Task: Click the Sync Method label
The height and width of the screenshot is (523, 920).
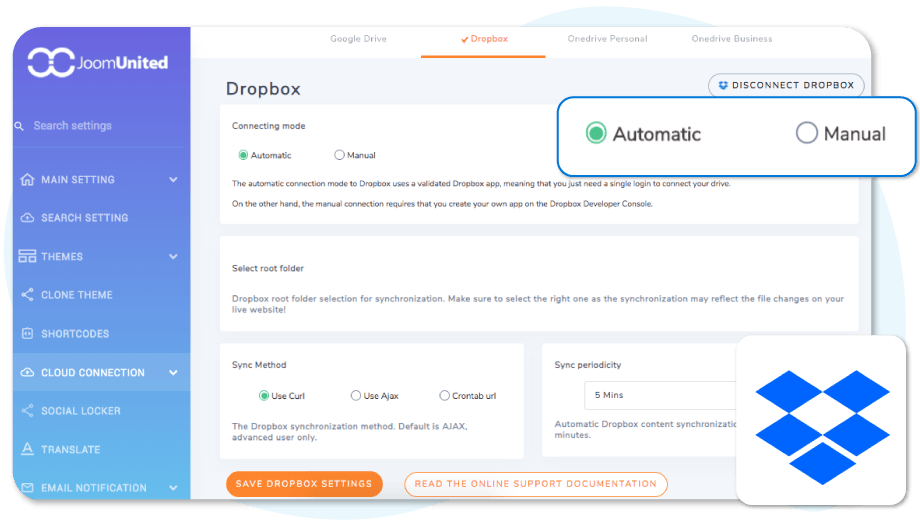Action: (259, 365)
